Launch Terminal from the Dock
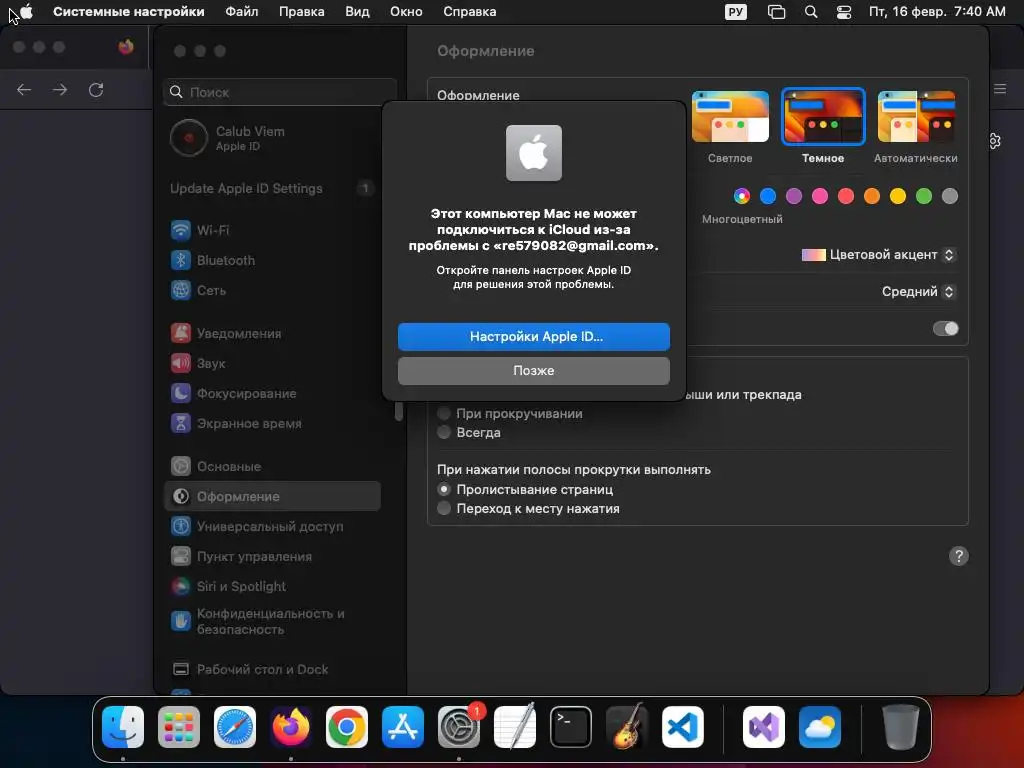The image size is (1024, 768). [x=571, y=727]
